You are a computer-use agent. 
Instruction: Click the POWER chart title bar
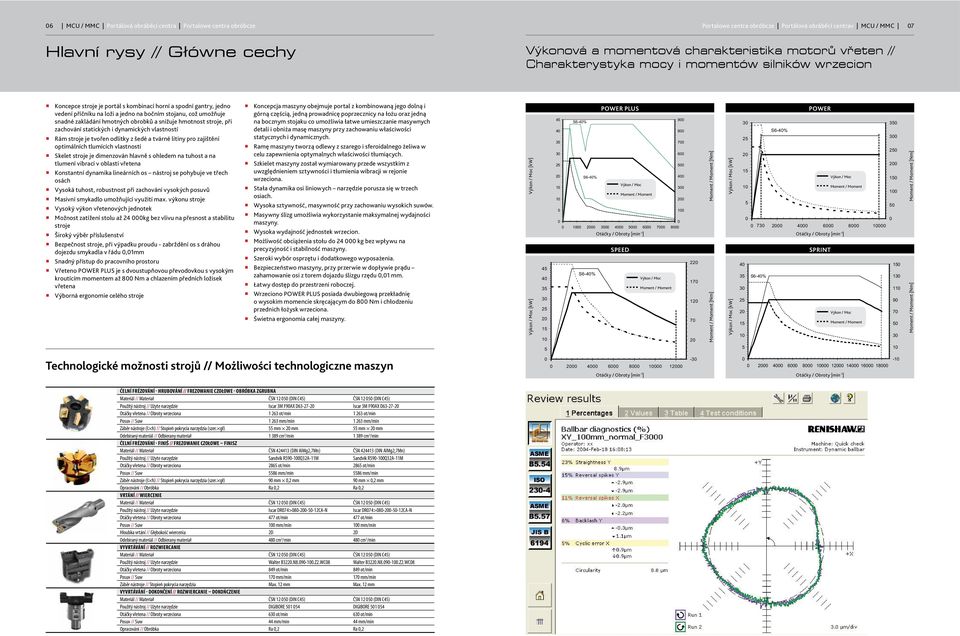pyautogui.click(x=820, y=108)
